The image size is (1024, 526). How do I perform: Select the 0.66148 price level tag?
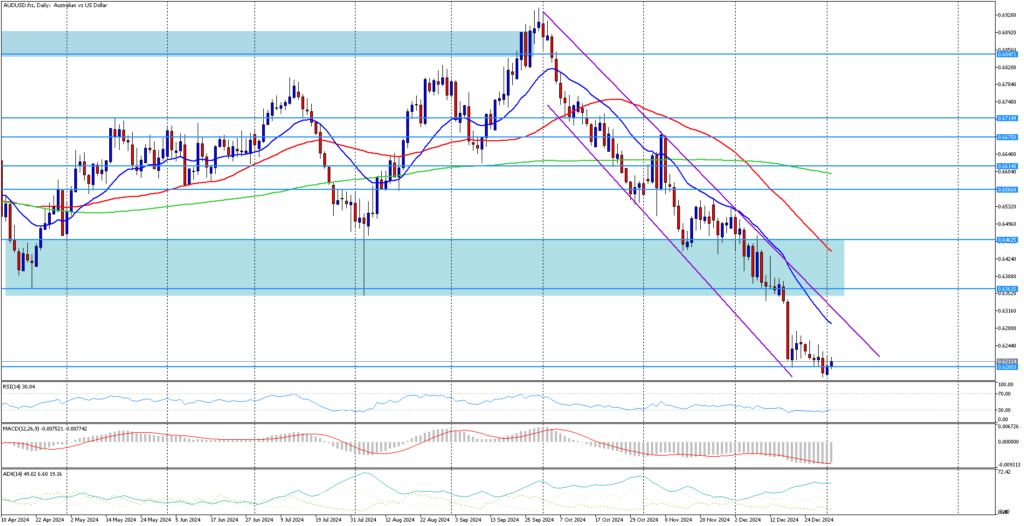point(1006,166)
